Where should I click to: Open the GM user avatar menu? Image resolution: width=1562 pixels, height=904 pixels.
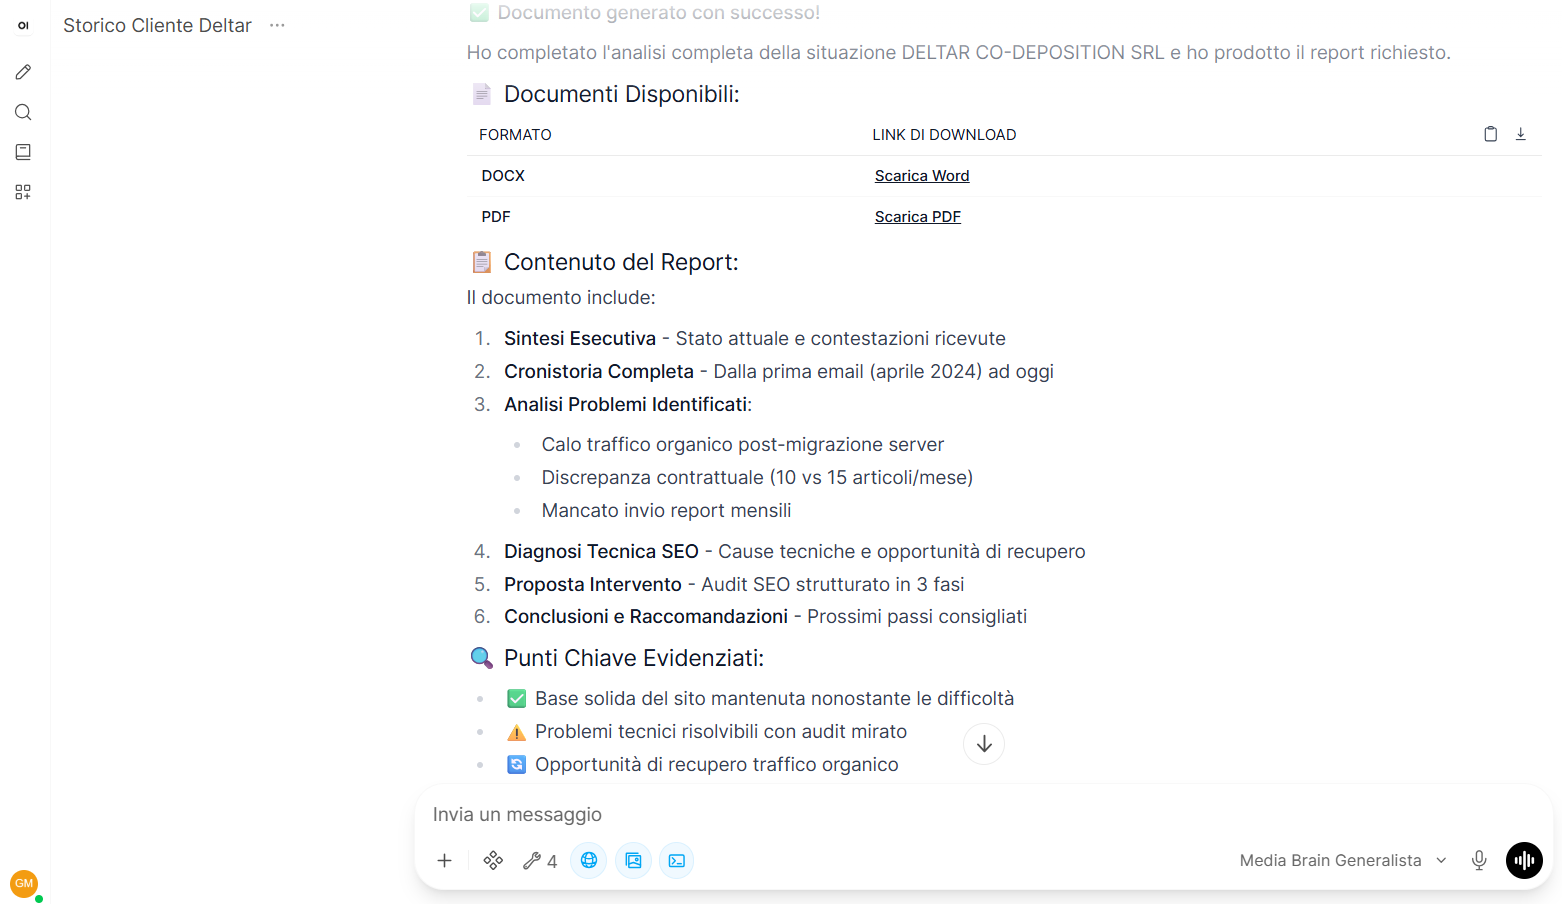pyautogui.click(x=24, y=884)
